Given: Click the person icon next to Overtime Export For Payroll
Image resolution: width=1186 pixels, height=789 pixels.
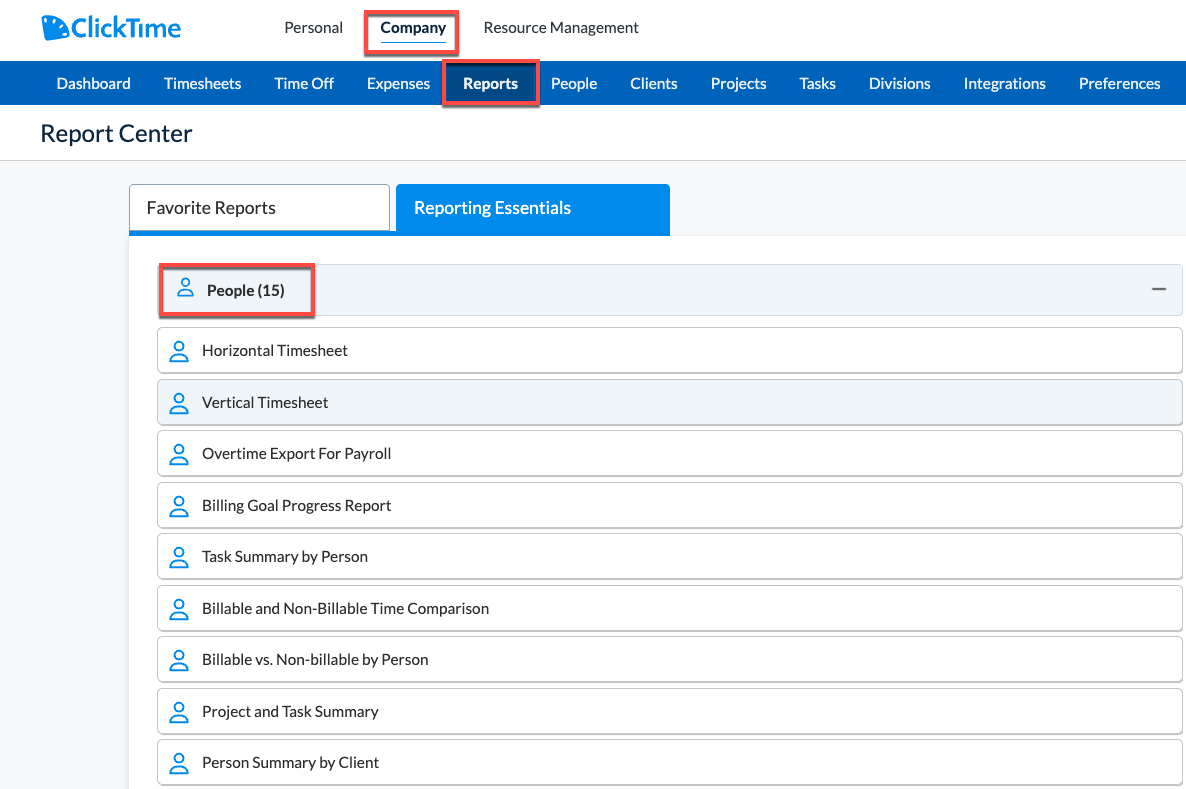Looking at the screenshot, I should (x=179, y=454).
